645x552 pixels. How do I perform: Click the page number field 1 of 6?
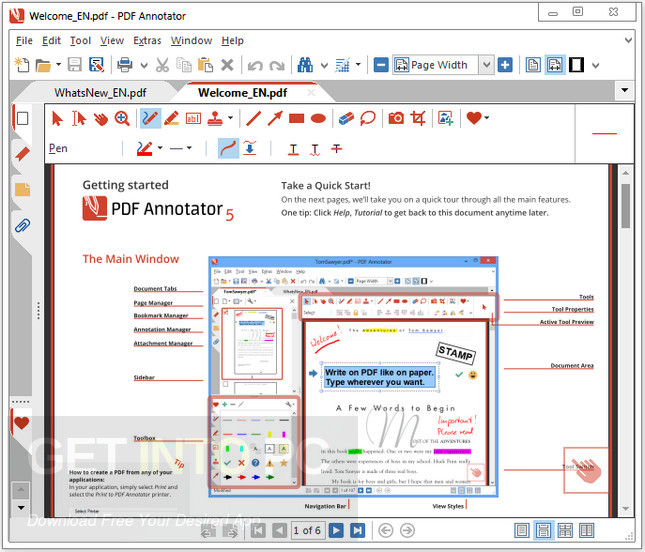(307, 531)
